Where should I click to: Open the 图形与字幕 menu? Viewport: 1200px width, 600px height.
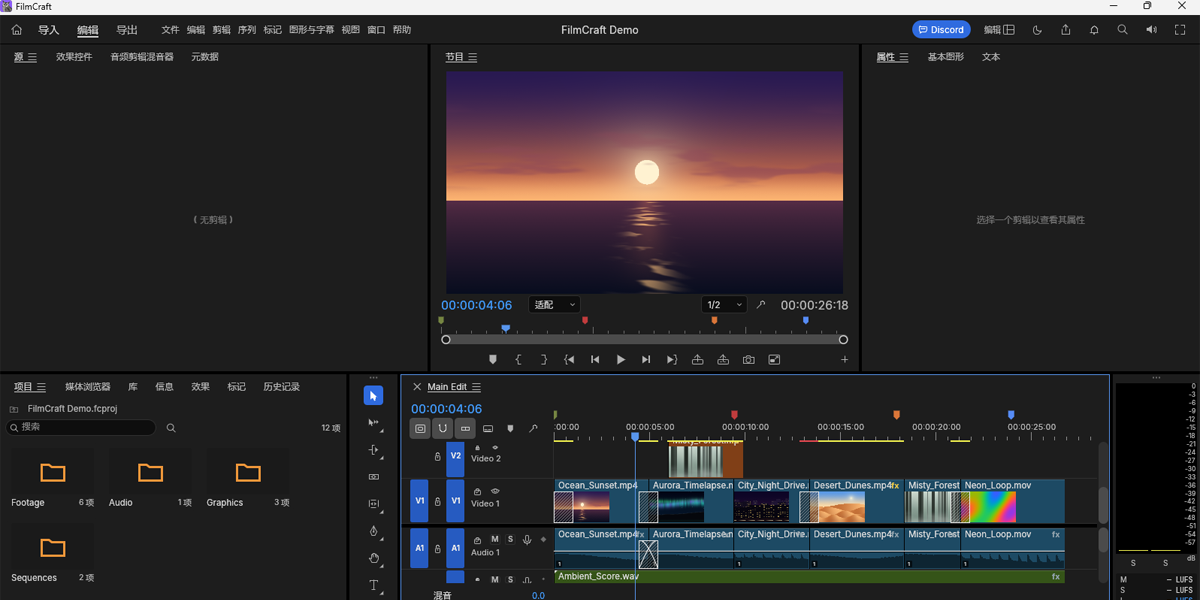coord(311,30)
